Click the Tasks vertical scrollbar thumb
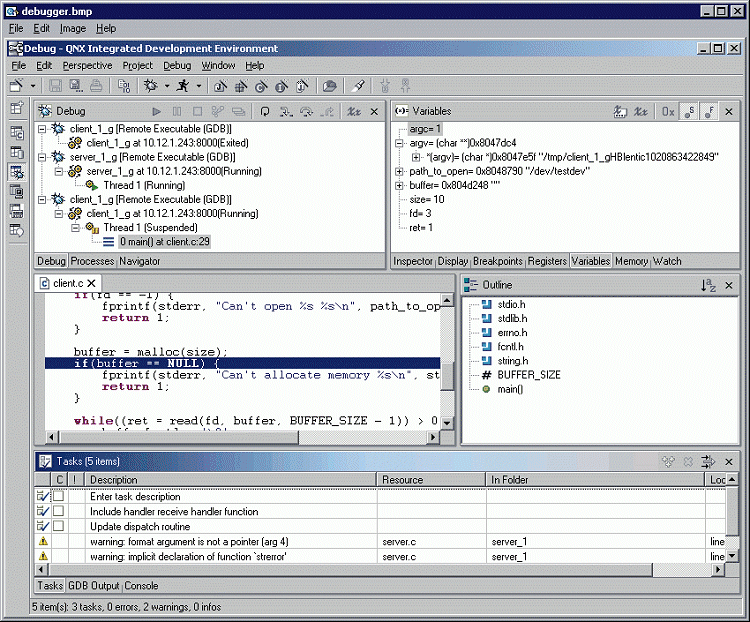Screen dimensions: 750x622 (x=732, y=510)
